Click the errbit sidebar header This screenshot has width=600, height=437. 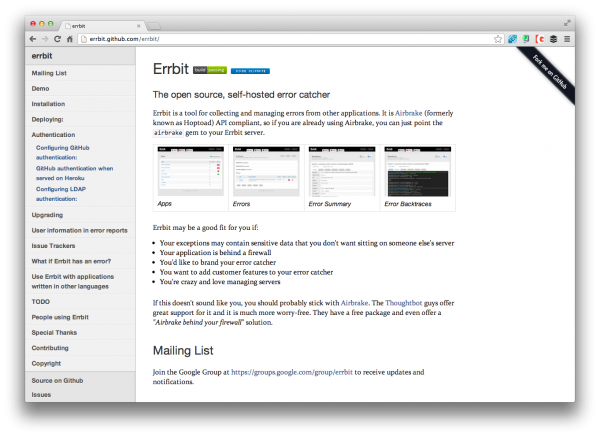pos(80,56)
